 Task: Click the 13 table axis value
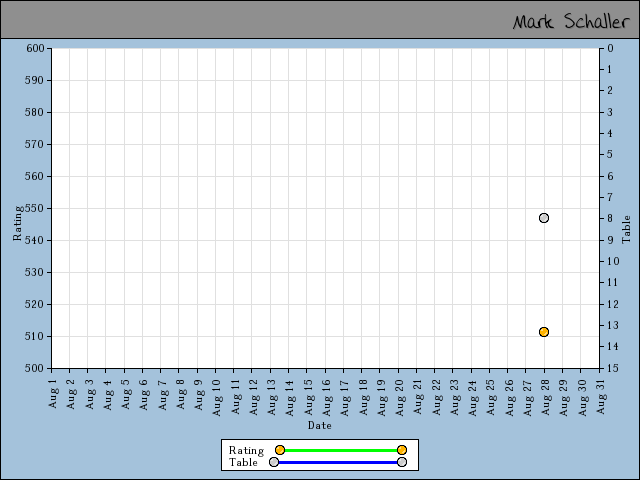click(613, 325)
